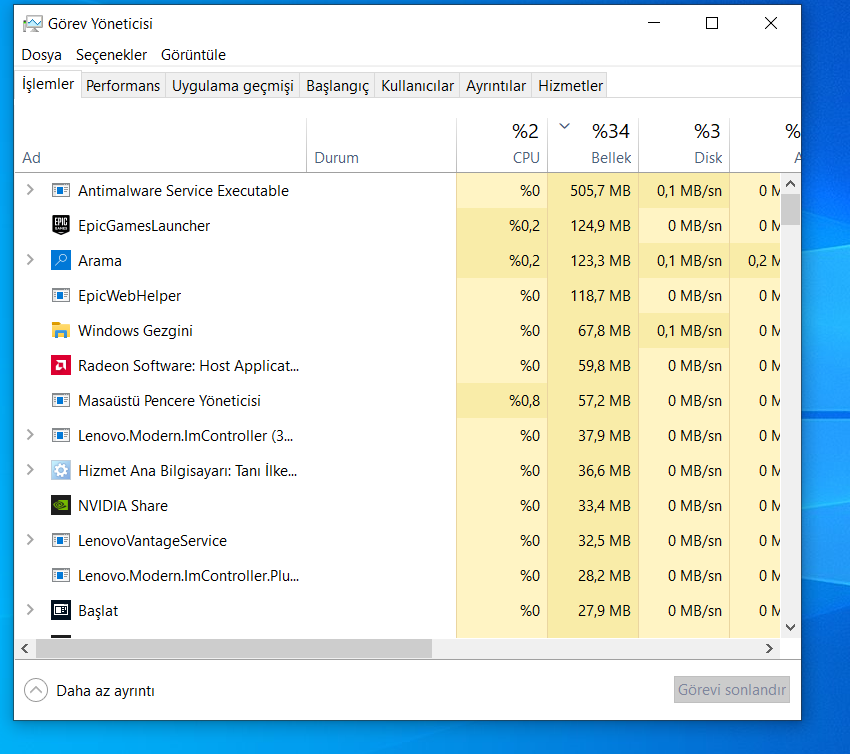The image size is (850, 754).
Task: Click the 32,5 MB memory value
Action: coord(604,541)
